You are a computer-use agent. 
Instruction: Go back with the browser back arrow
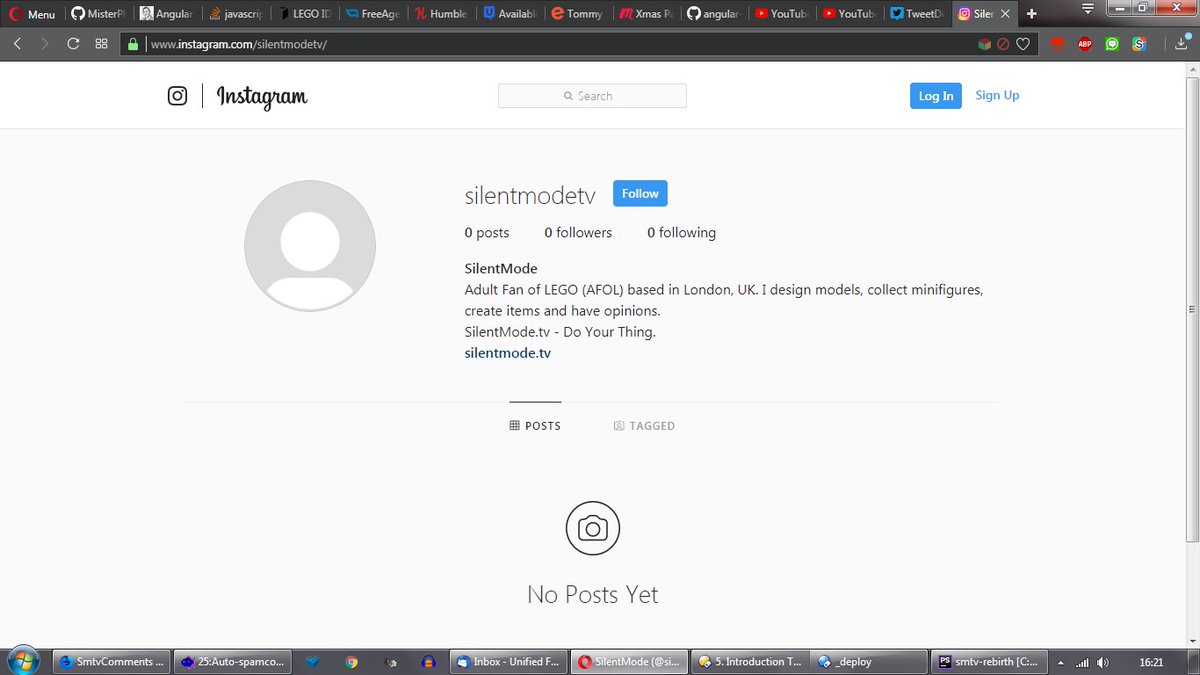pos(17,44)
